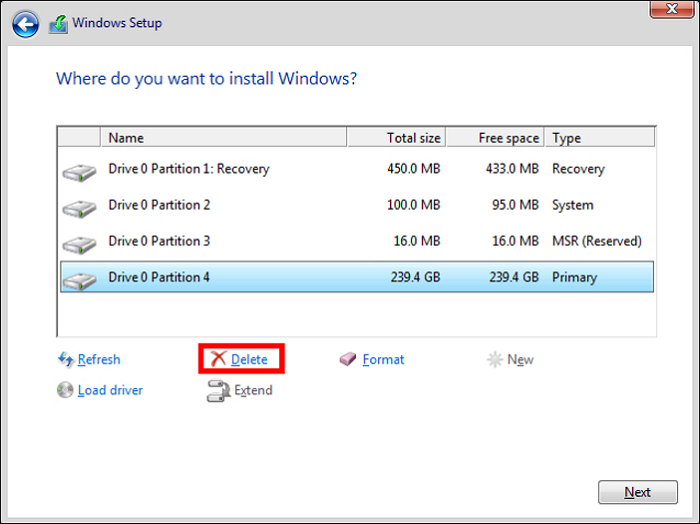Image resolution: width=700 pixels, height=524 pixels.
Task: Click the red X Delete icon
Action: pyautogui.click(x=218, y=358)
